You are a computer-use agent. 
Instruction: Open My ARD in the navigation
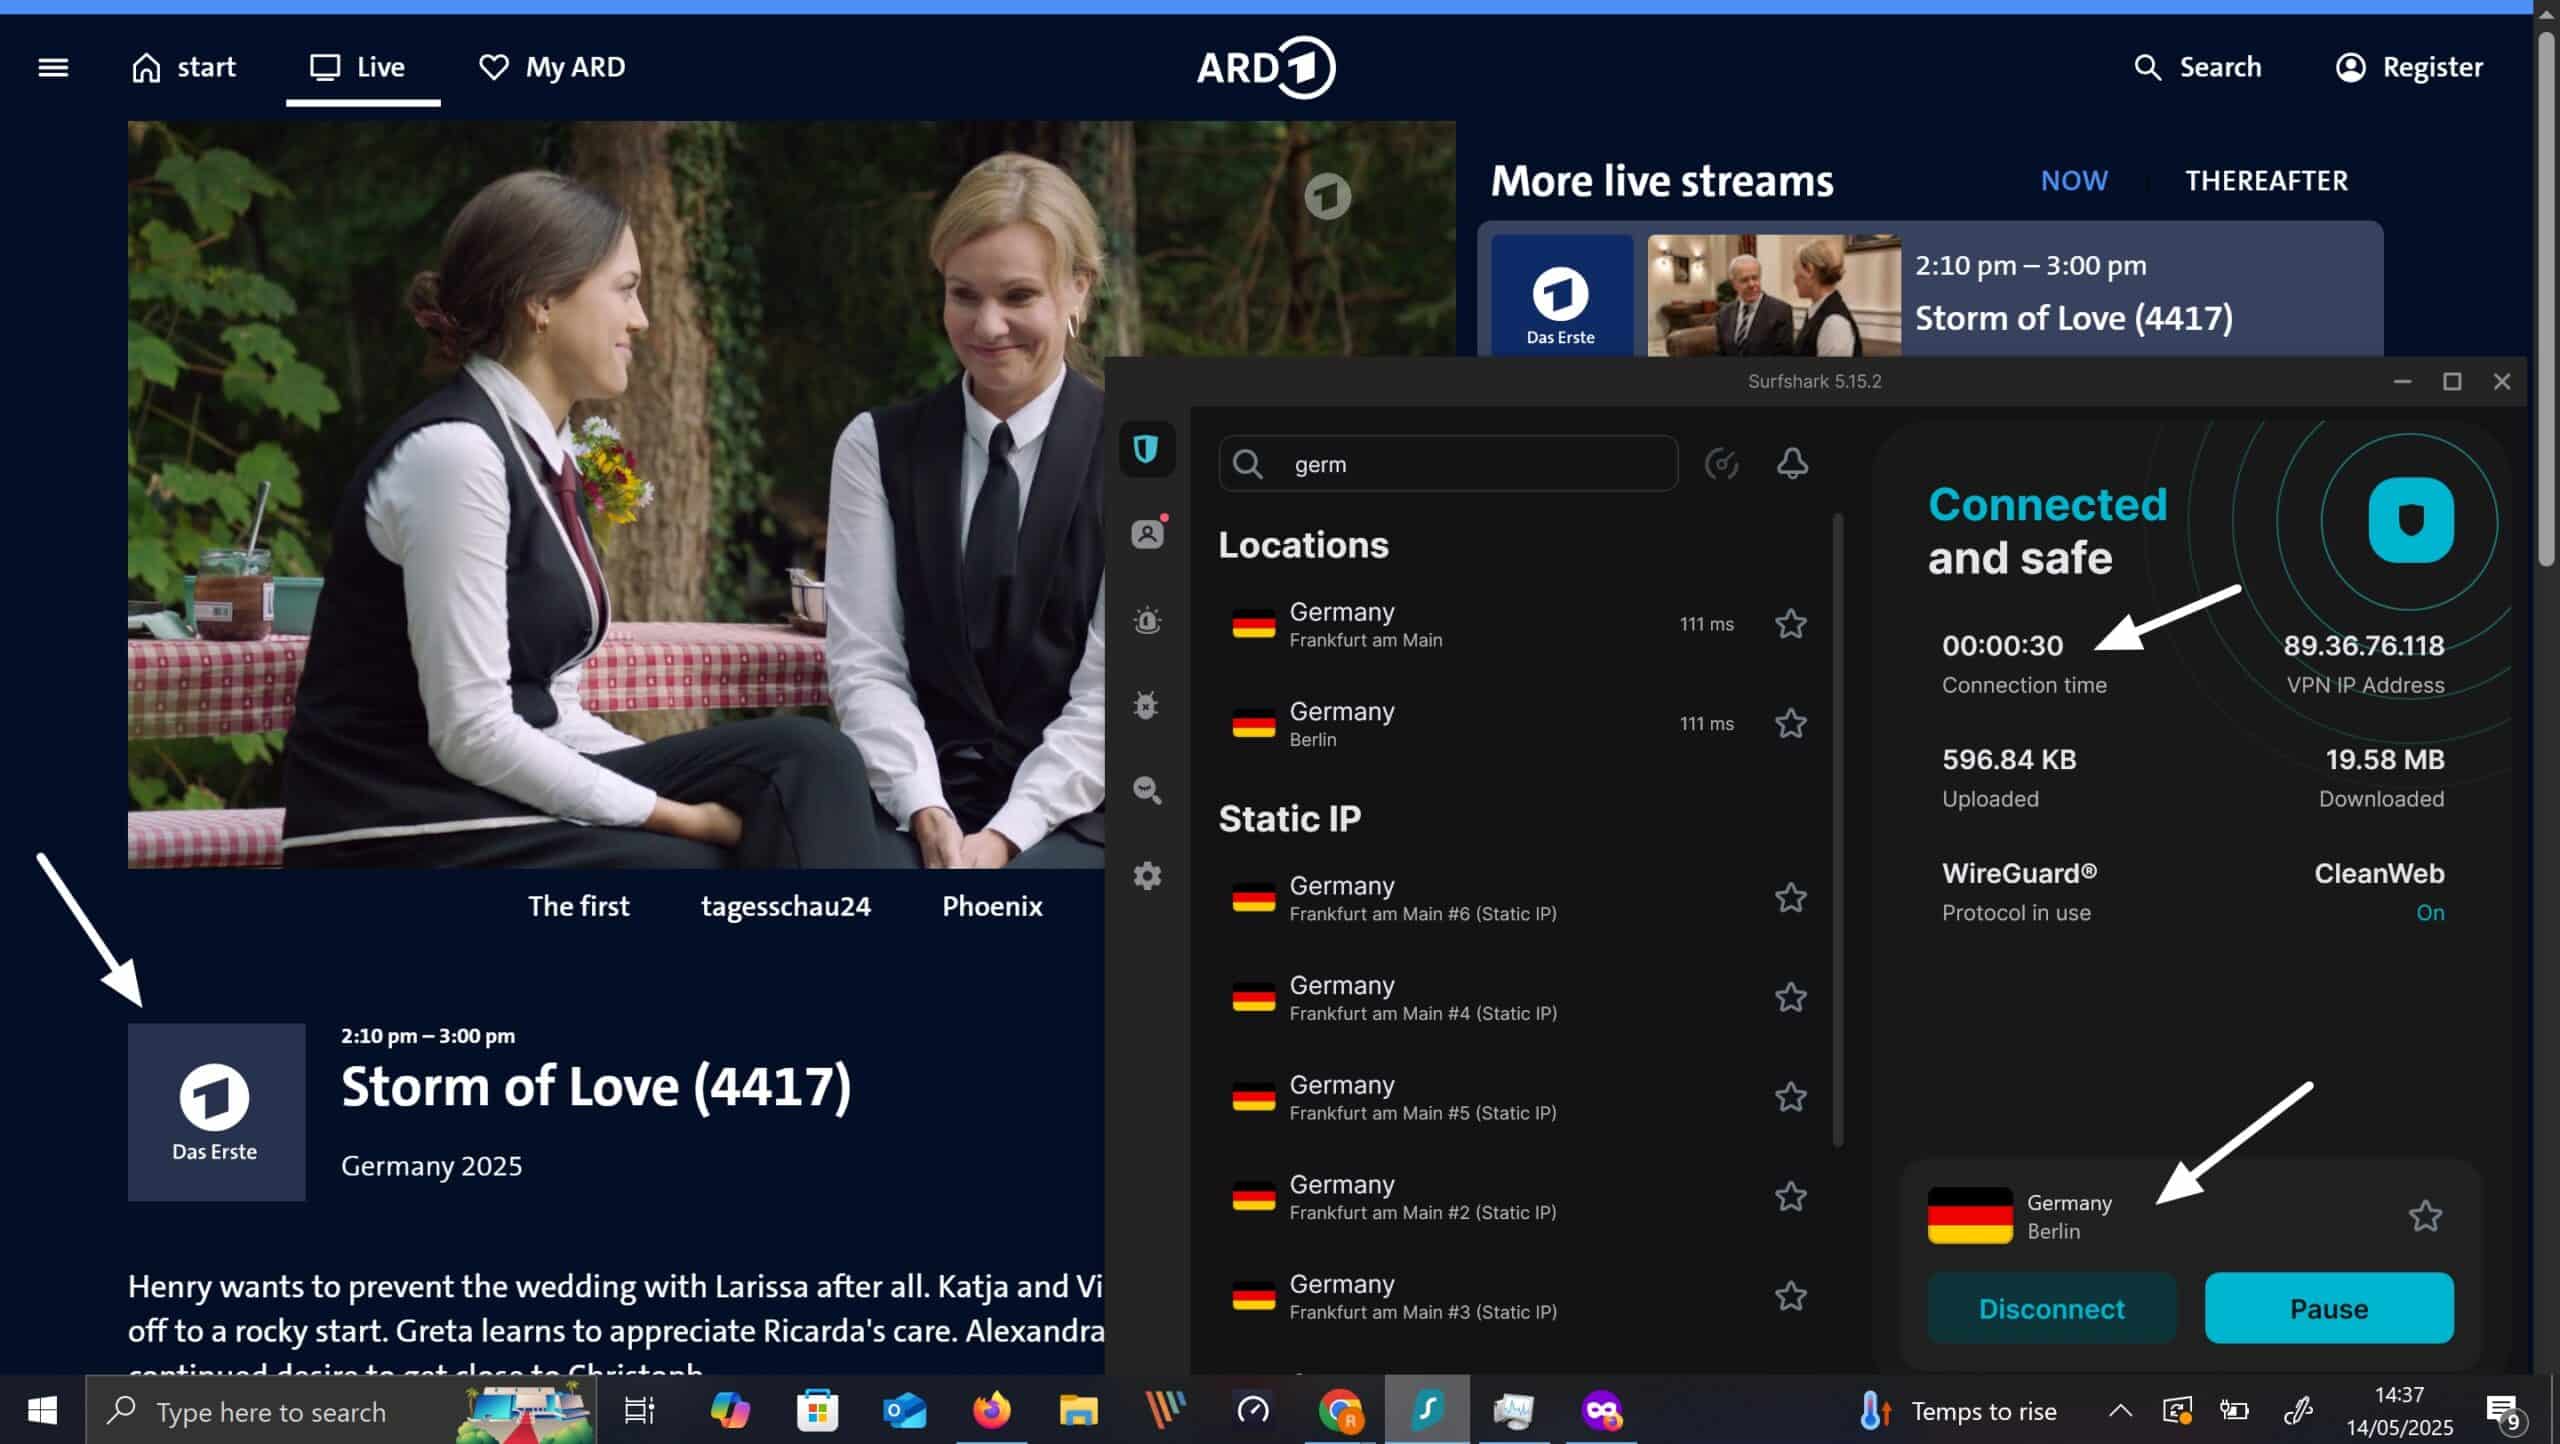(x=552, y=67)
